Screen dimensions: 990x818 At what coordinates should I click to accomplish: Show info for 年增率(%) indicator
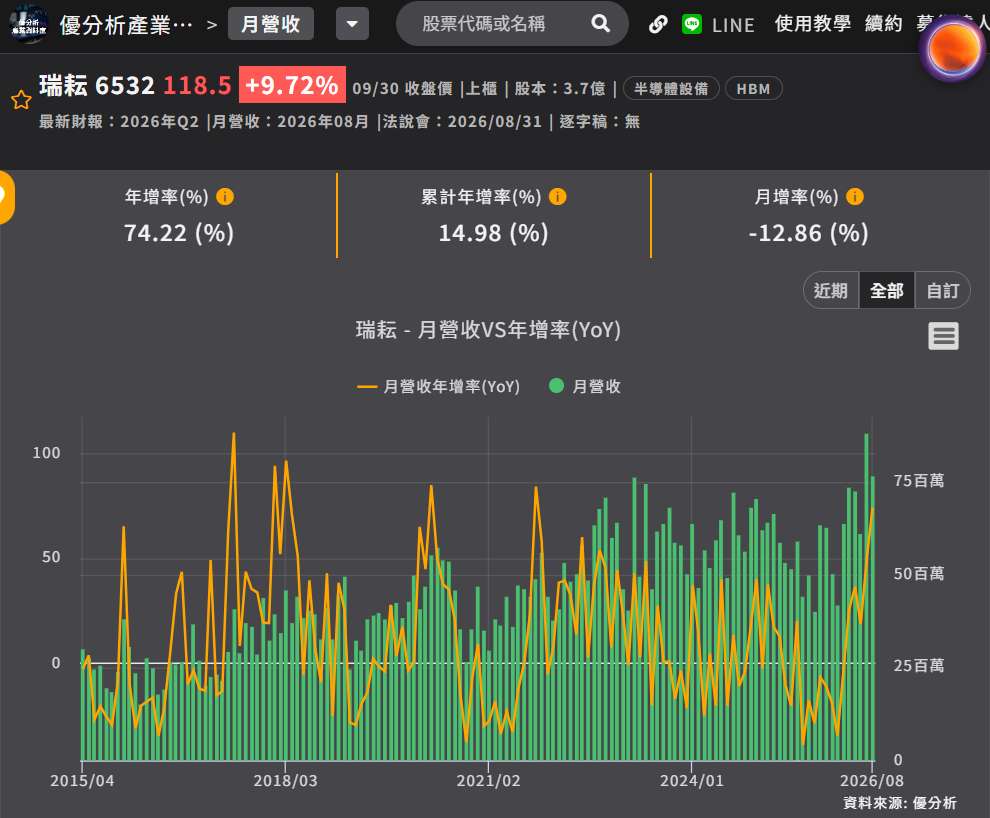coord(225,196)
